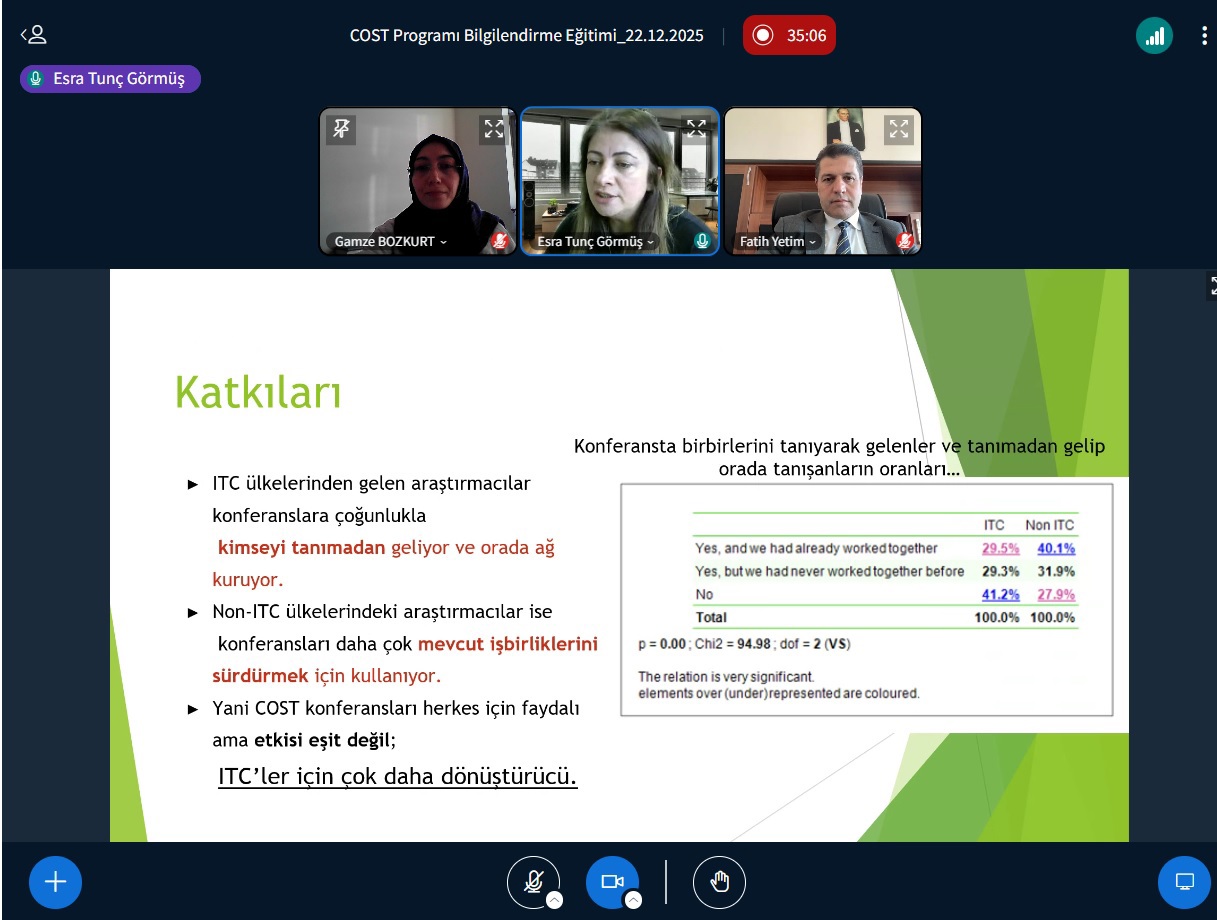
Task: Open Fatih Yetim name dropdown
Action: click(778, 241)
